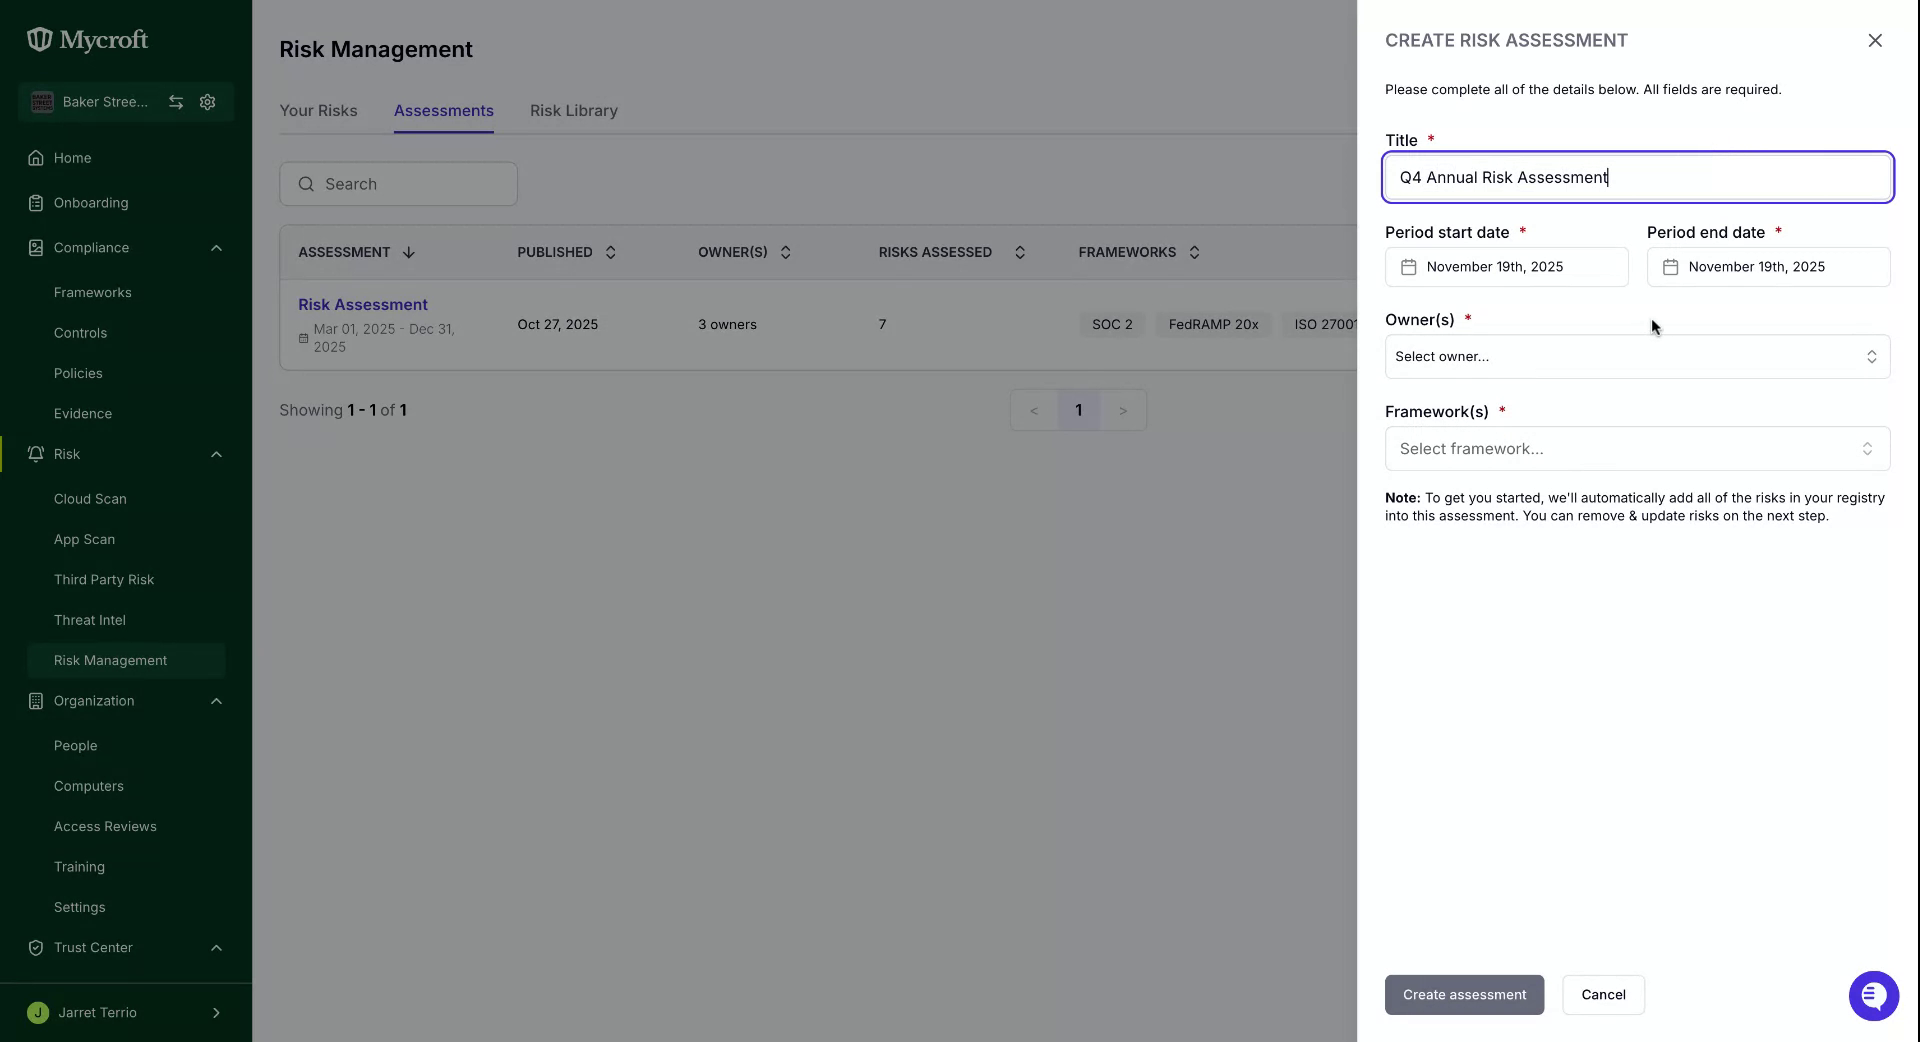Click the Cancel button
The width and height of the screenshot is (1920, 1042).
point(1603,995)
